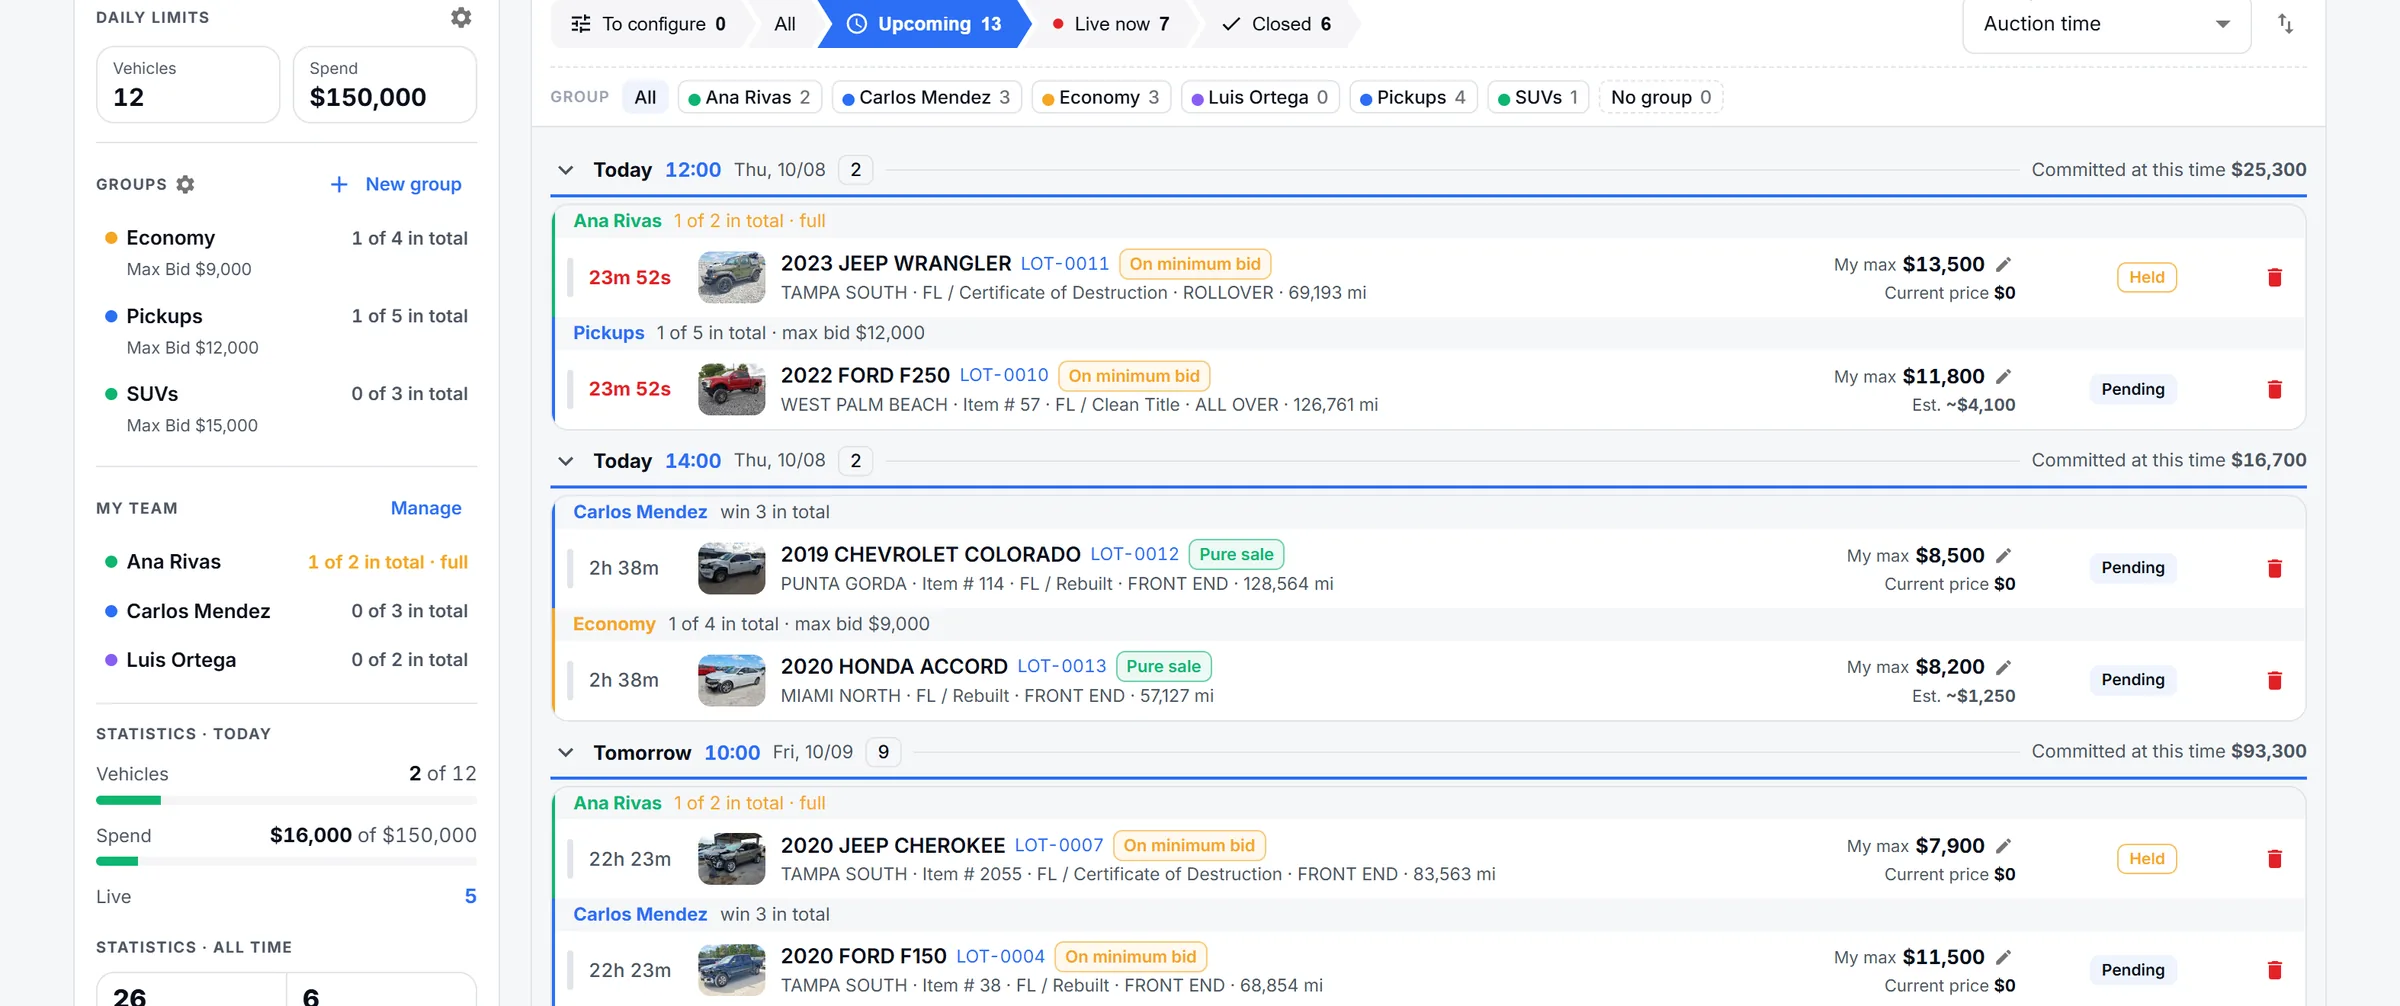Viewport: 2400px width, 1006px height.
Task: Filter by Pickups group chip
Action: (x=1413, y=97)
